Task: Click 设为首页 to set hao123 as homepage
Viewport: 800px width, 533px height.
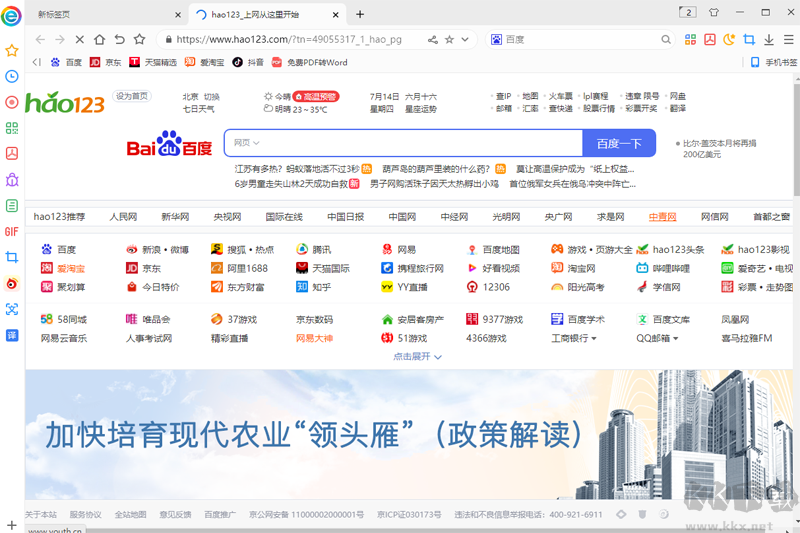Action: (x=131, y=96)
